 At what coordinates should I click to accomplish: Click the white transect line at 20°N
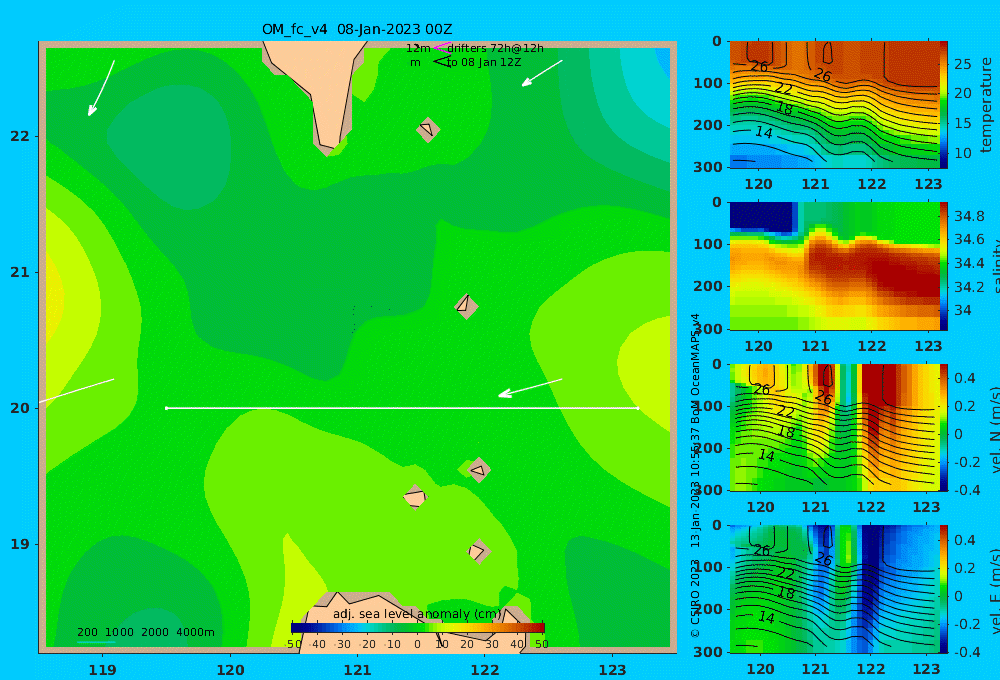pos(402,408)
